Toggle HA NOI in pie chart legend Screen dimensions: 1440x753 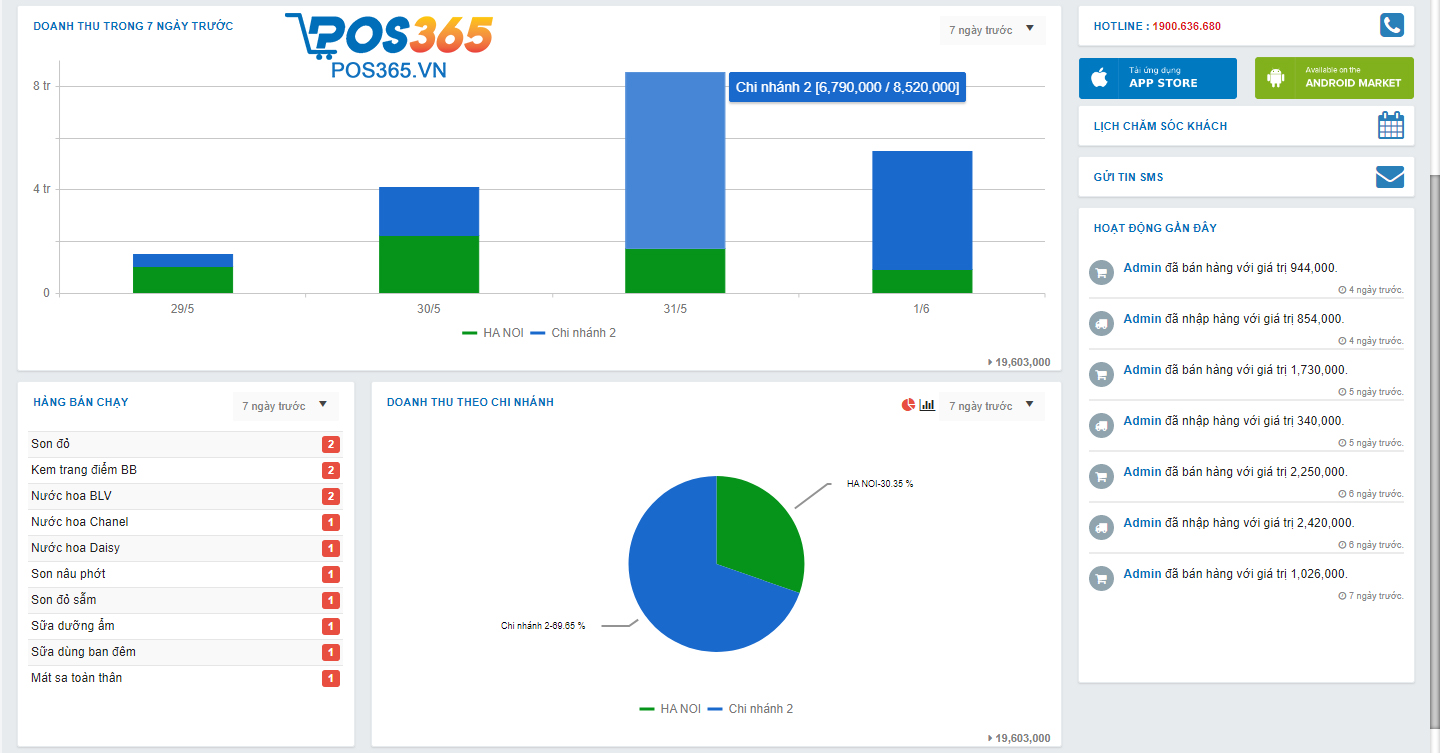click(669, 708)
